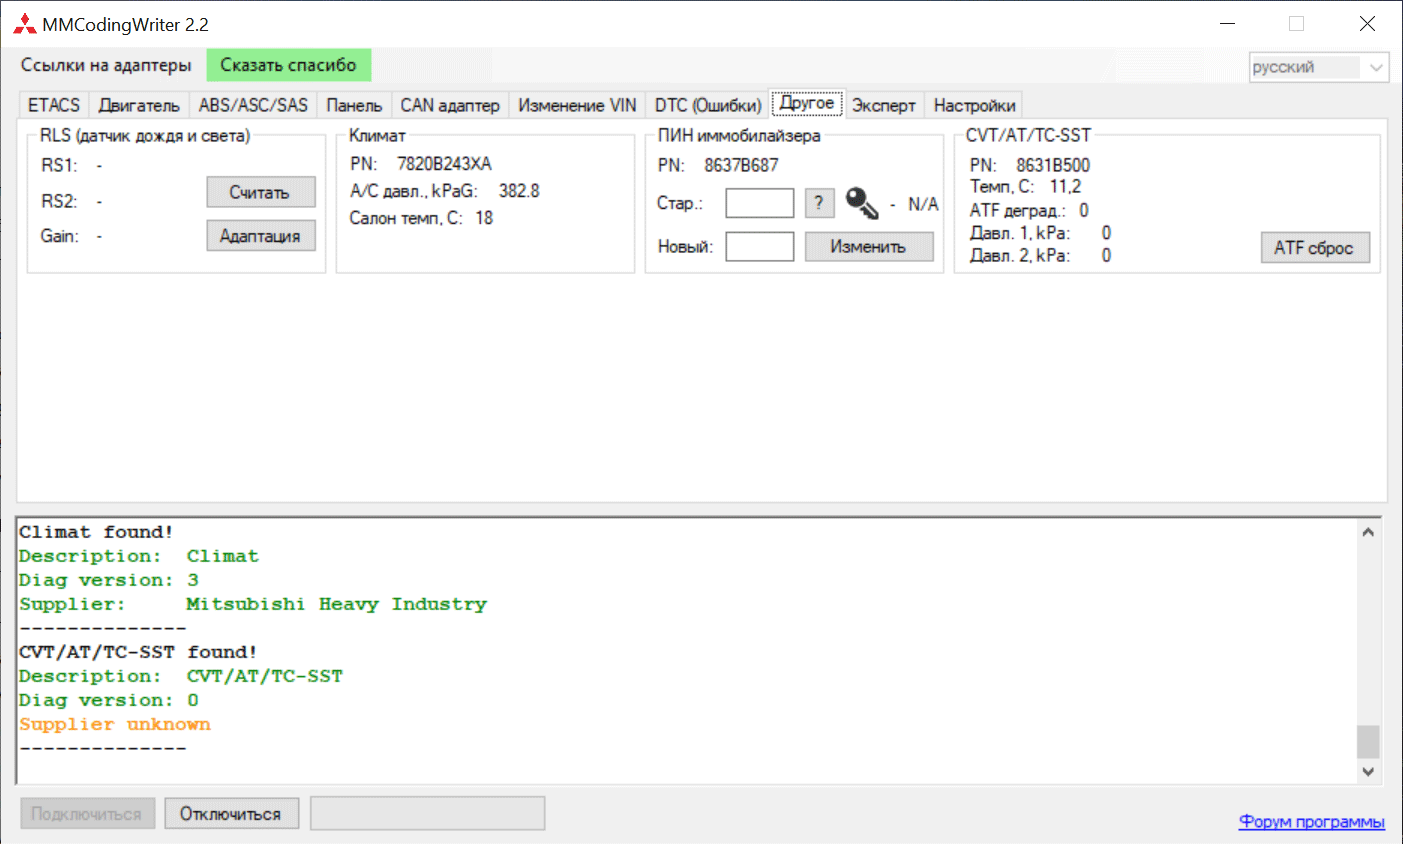The width and height of the screenshot is (1403, 844).
Task: Click the disabled Подключиться button
Action: [x=87, y=814]
